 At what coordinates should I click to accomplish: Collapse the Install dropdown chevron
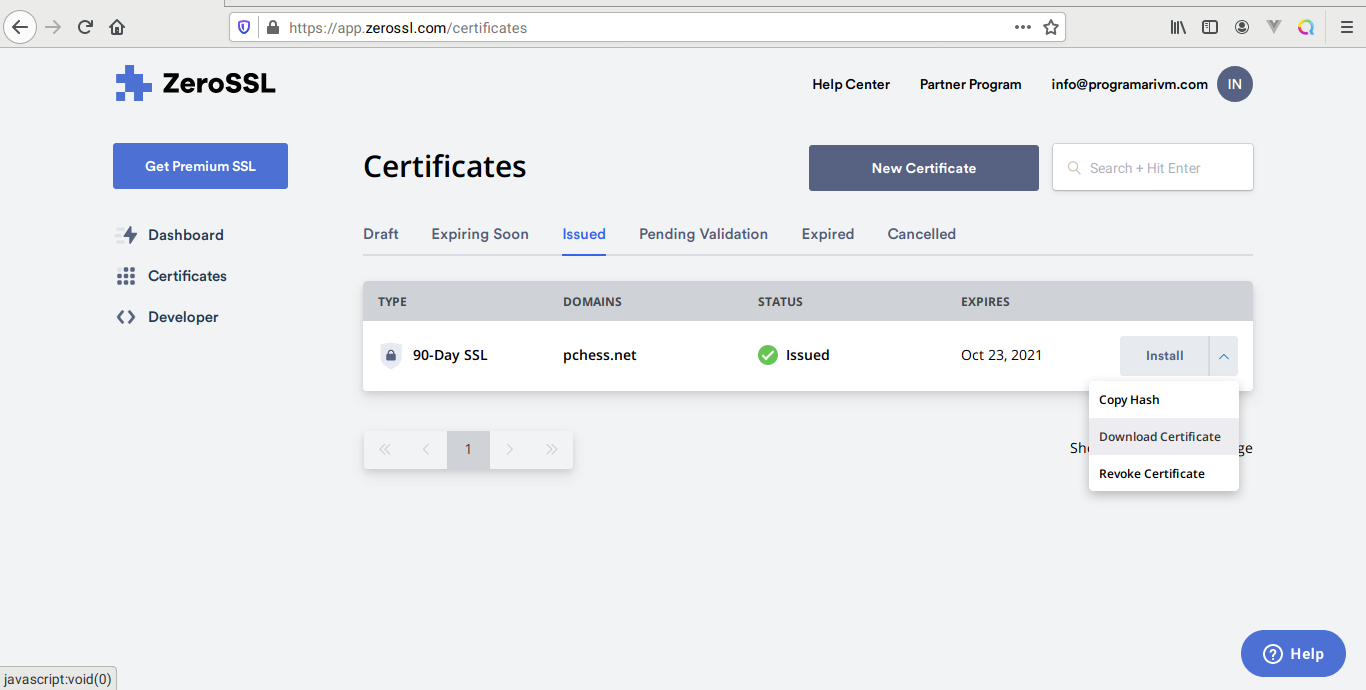pyautogui.click(x=1224, y=356)
